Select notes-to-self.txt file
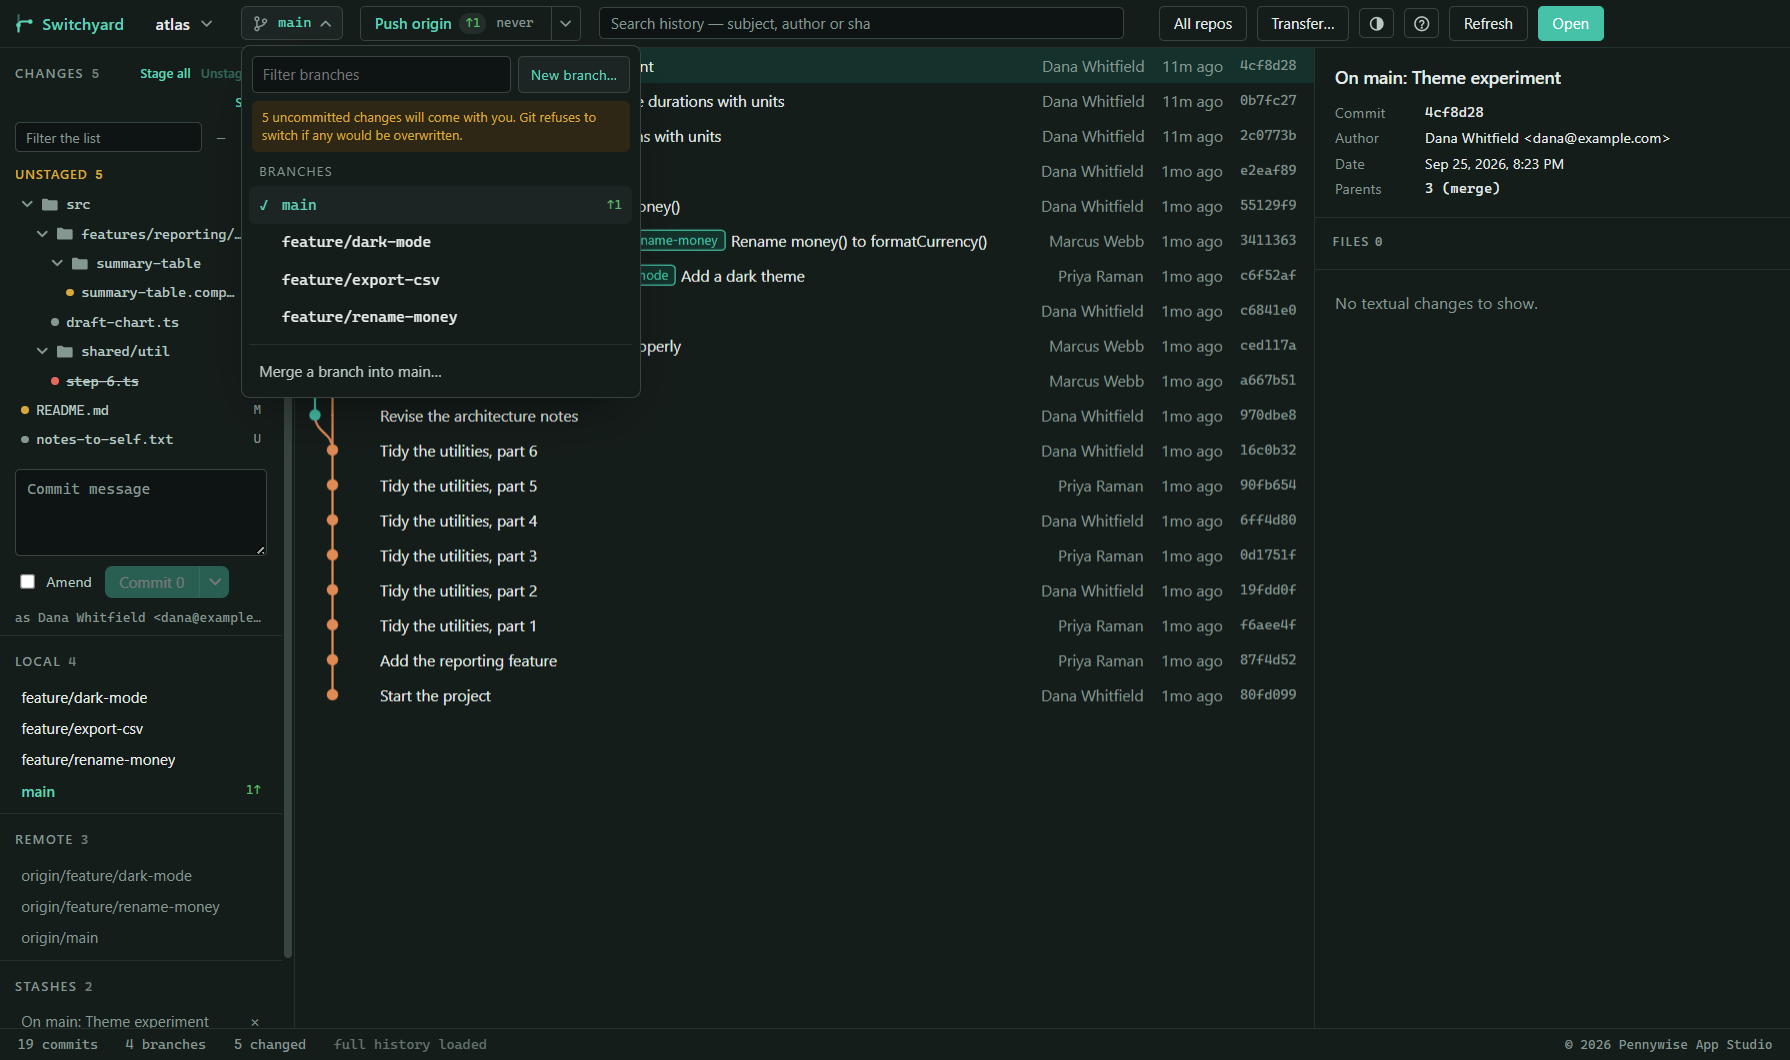 [141, 439]
